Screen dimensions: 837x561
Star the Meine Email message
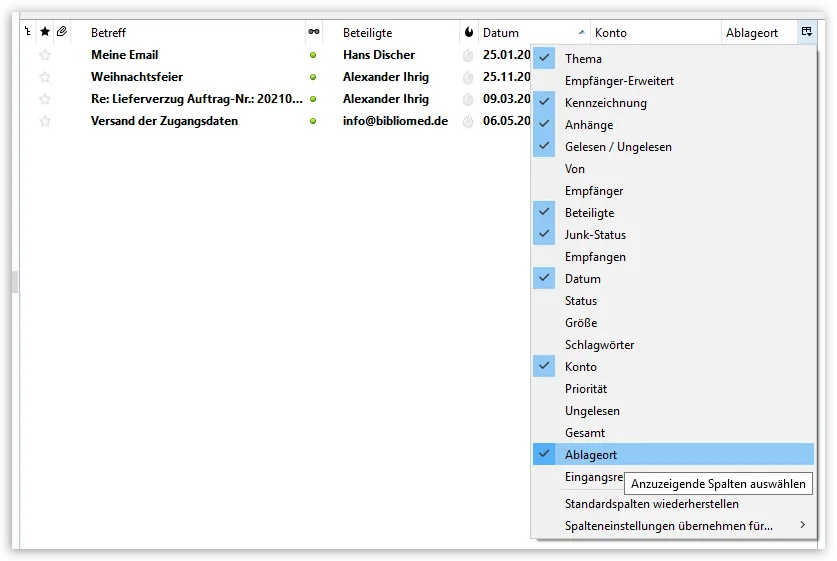pos(45,54)
